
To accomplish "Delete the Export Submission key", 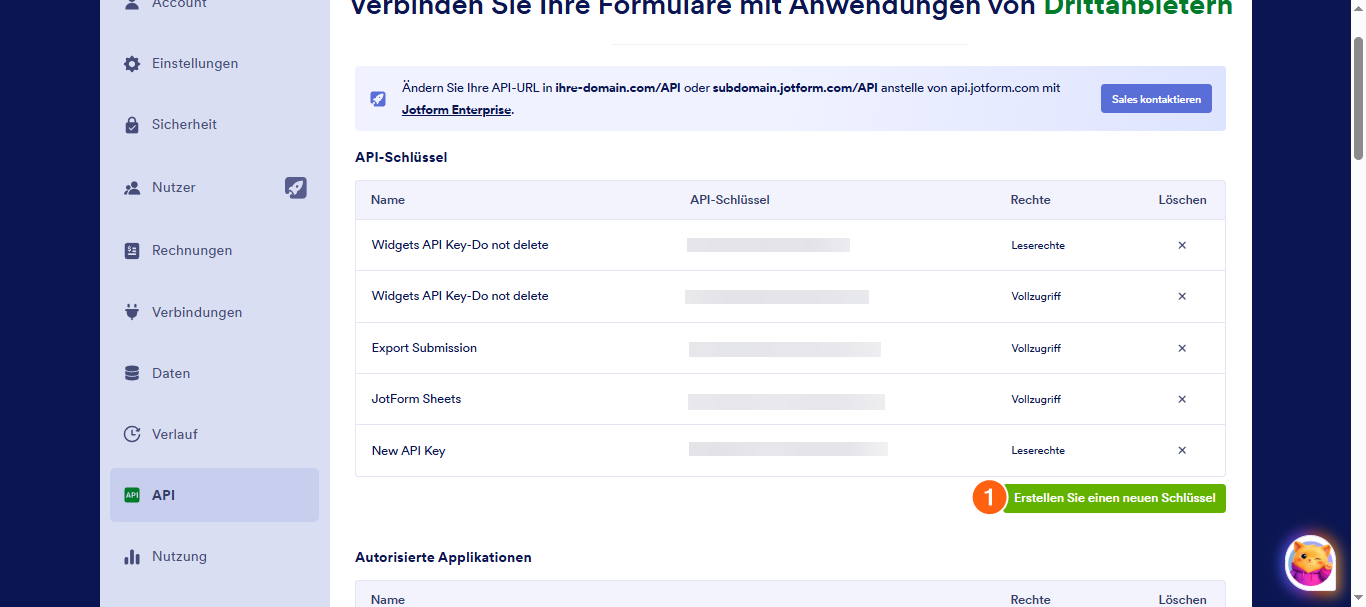I will click(1182, 348).
